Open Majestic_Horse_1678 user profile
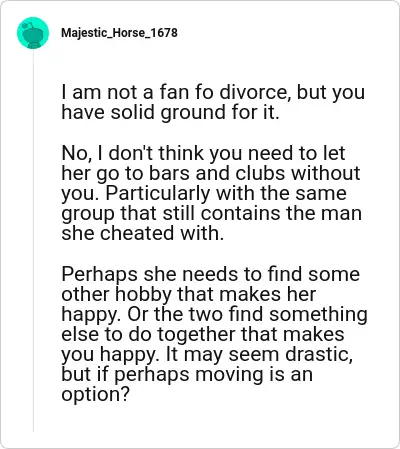 click(119, 33)
